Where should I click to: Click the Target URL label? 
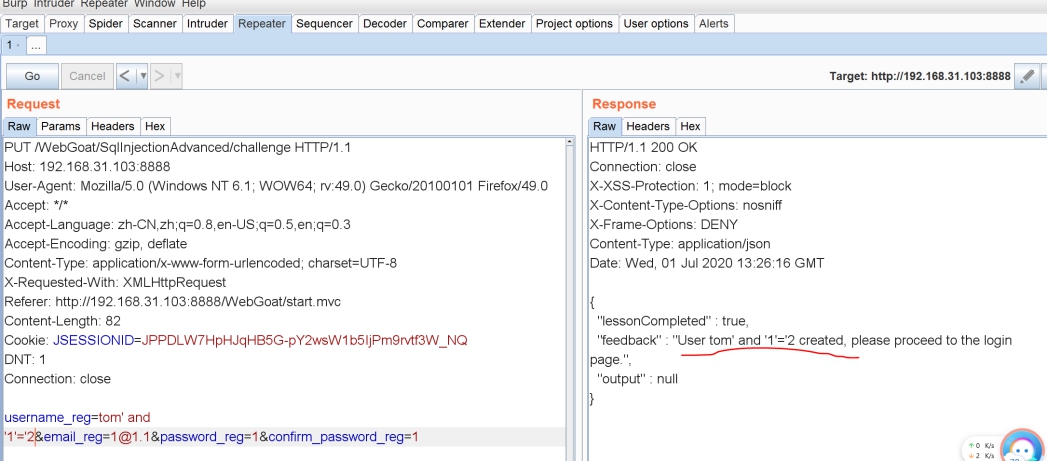[920, 76]
